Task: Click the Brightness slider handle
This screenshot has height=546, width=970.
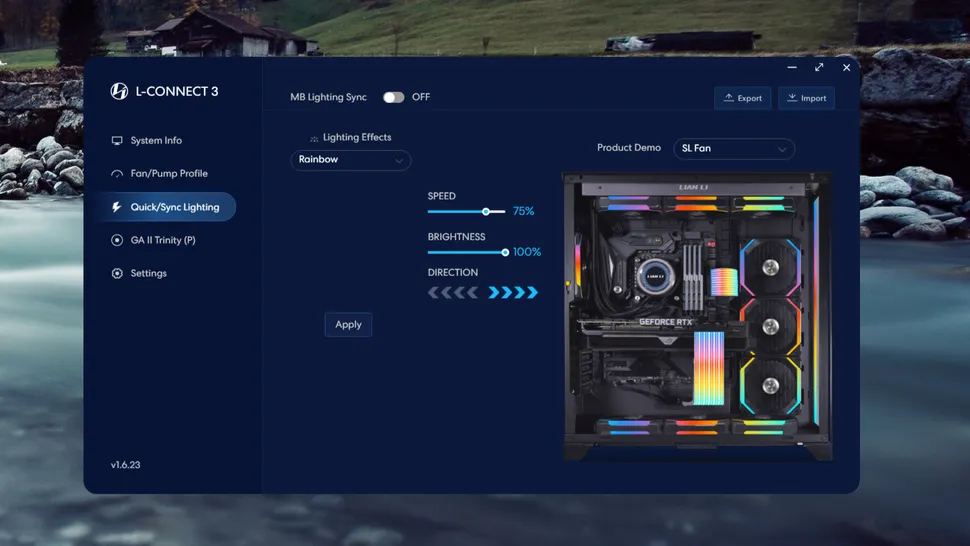Action: [505, 252]
